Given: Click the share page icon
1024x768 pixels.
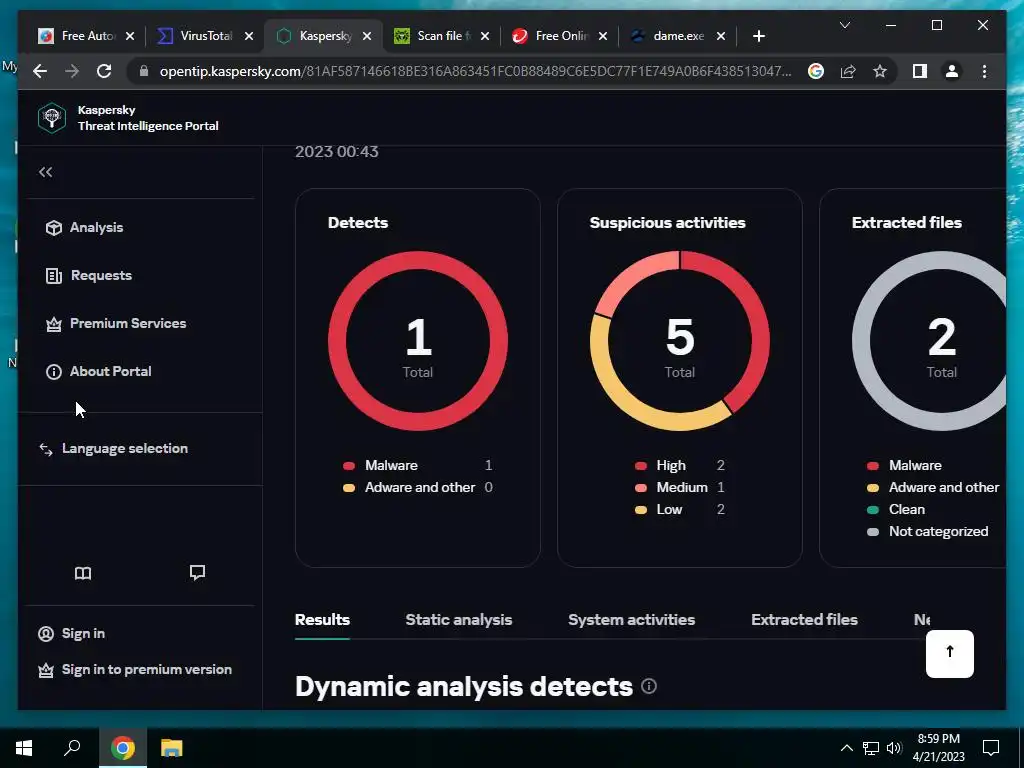Looking at the screenshot, I should coord(848,71).
